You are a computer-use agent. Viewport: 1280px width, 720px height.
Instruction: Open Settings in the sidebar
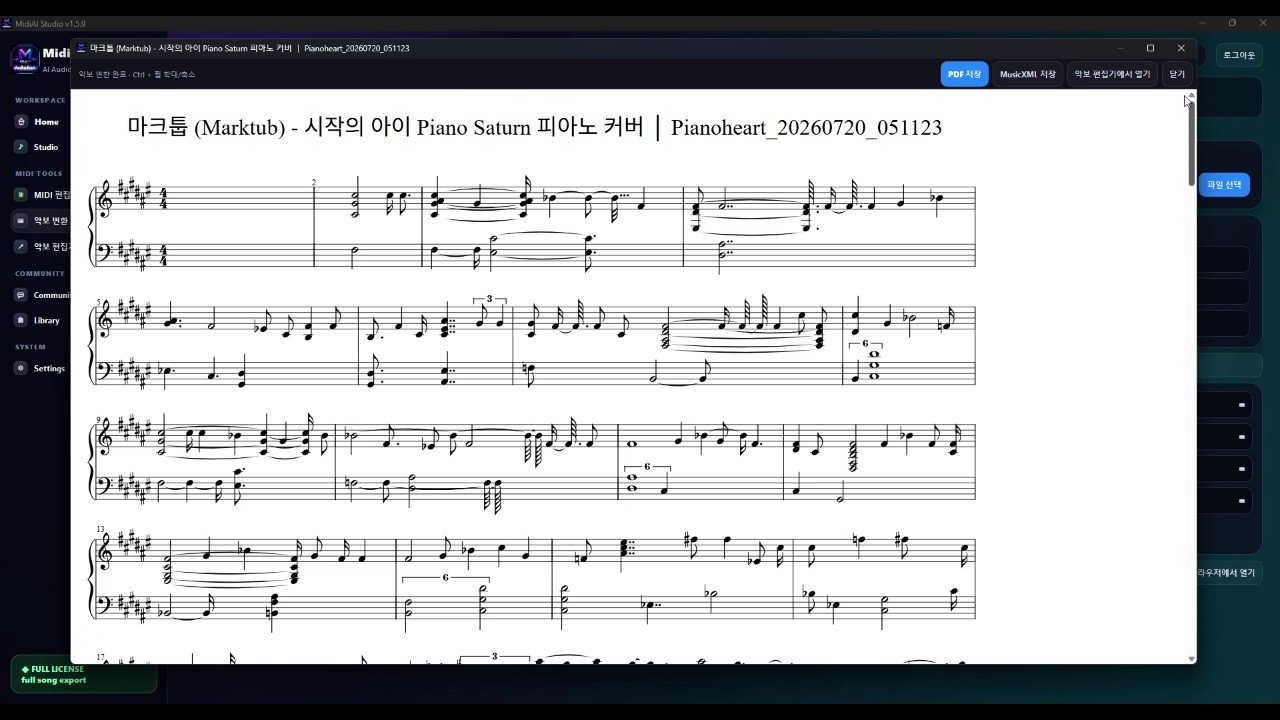[40, 368]
